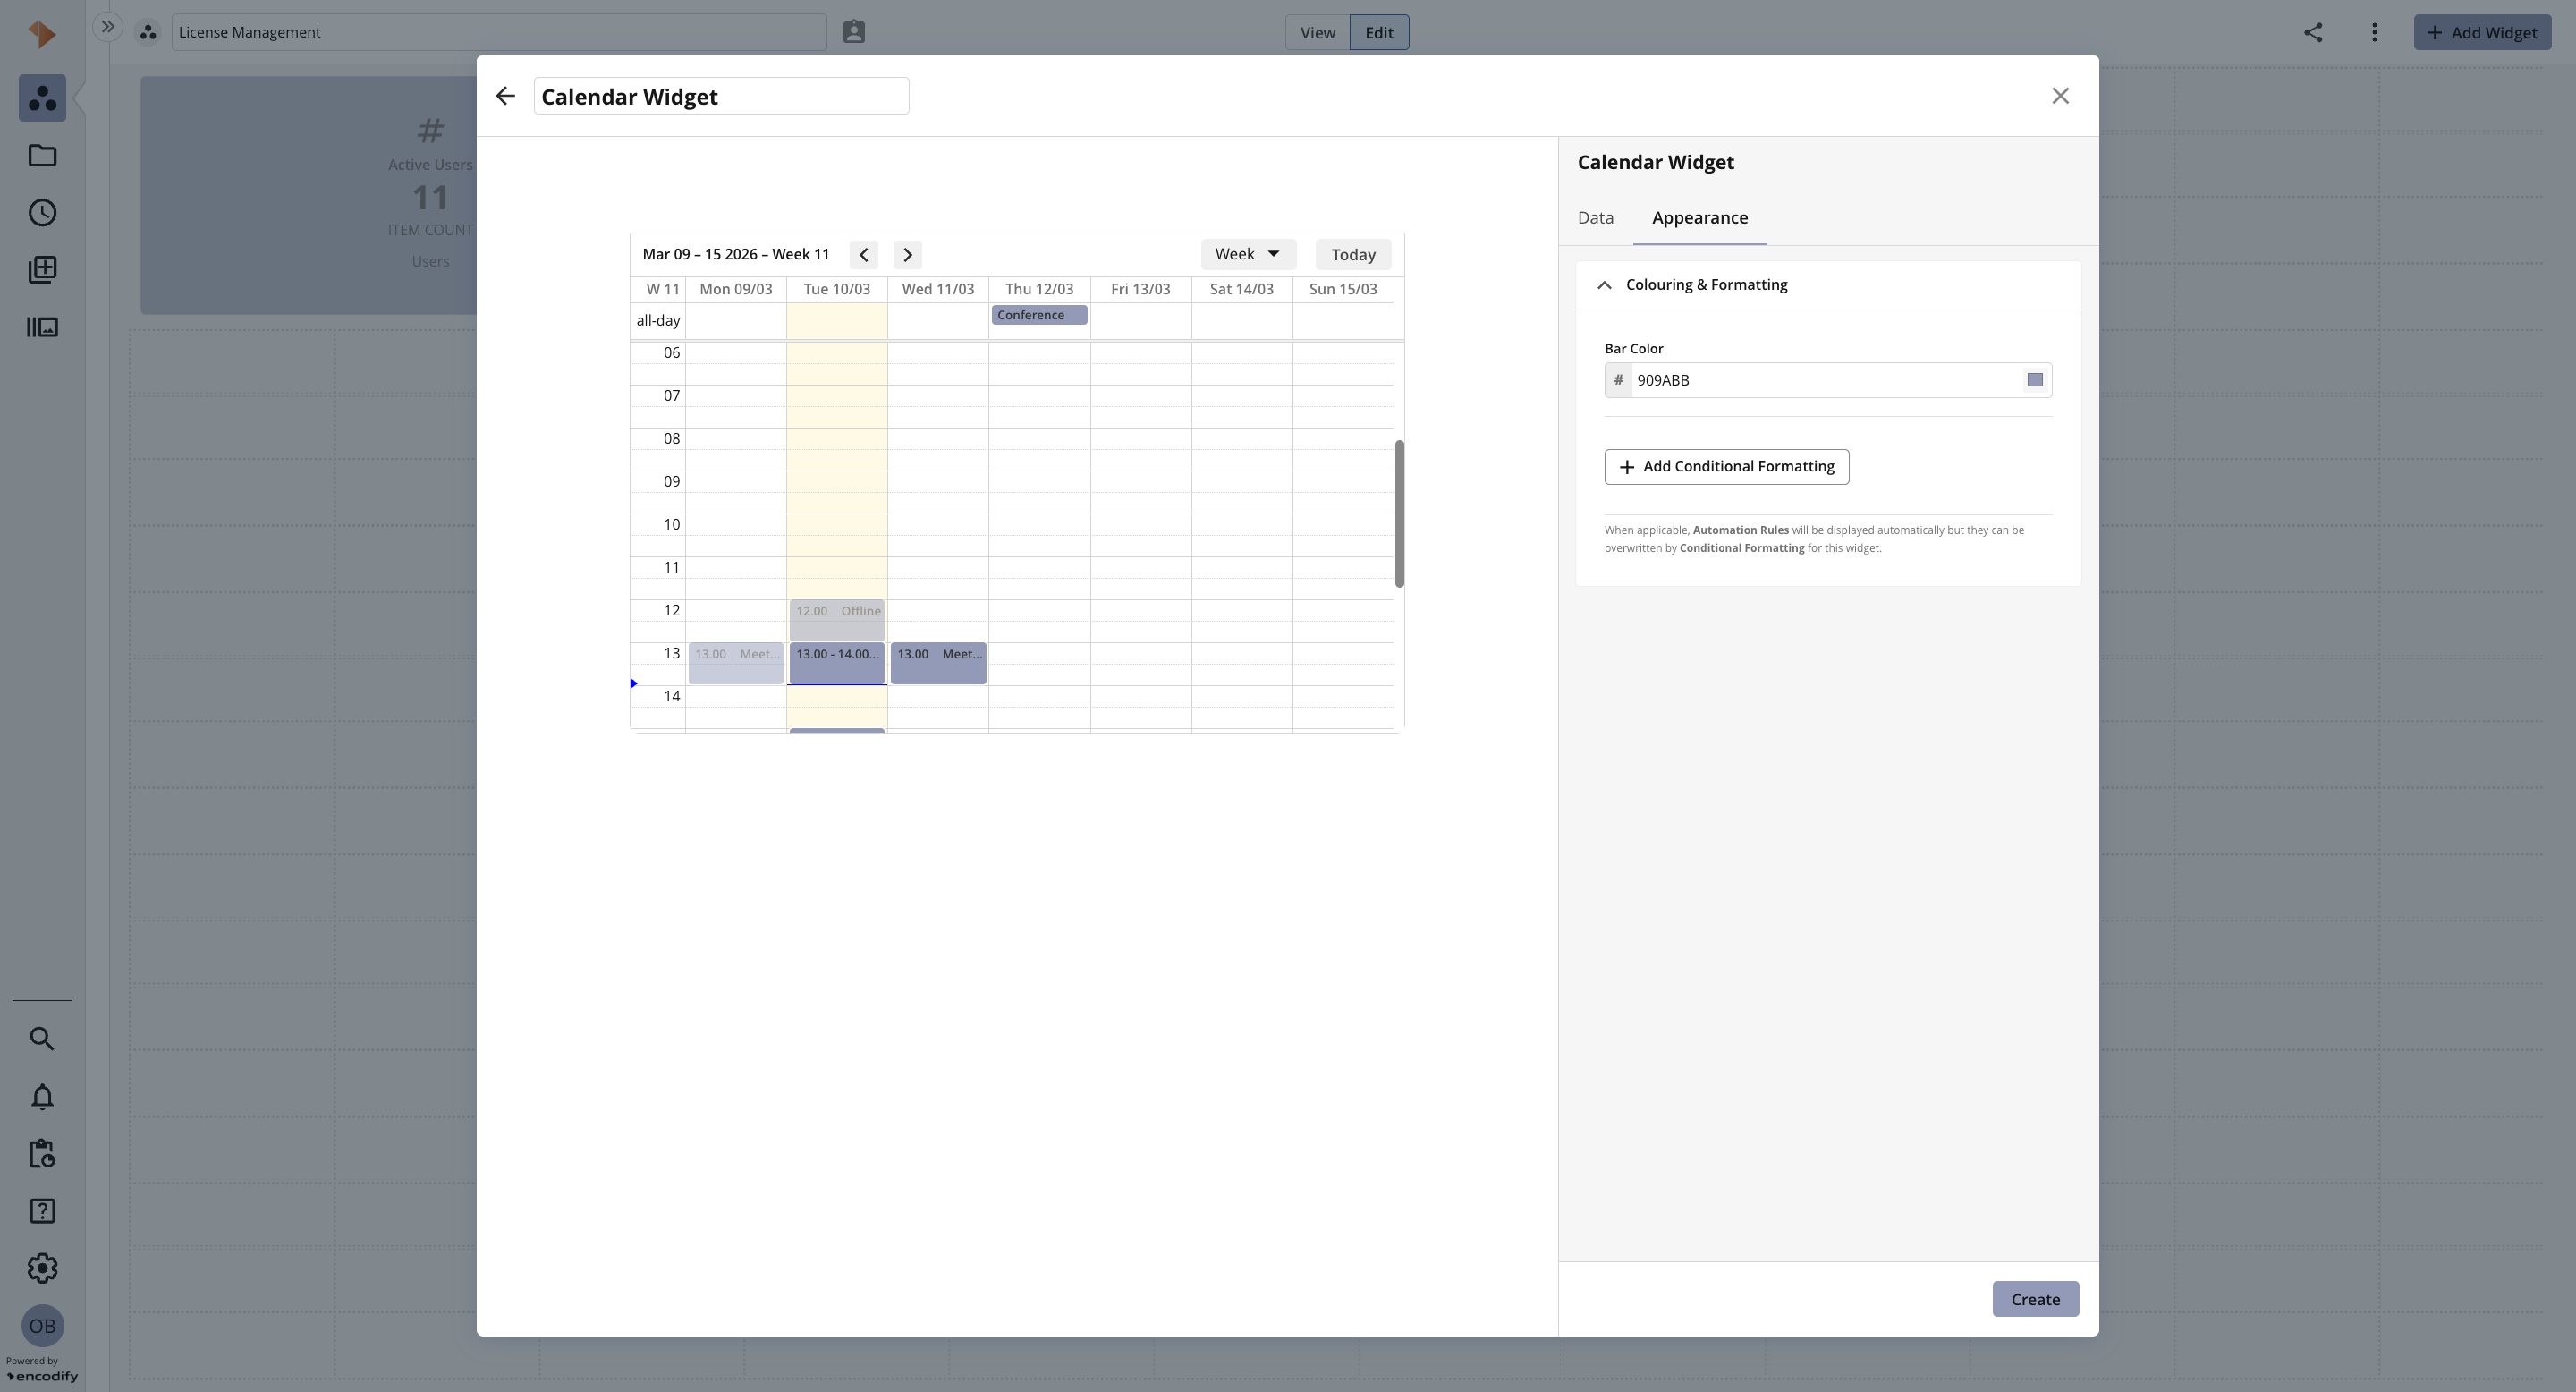Click the License Management name field
Screen dimensions: 2576x1392
[x=499, y=32]
